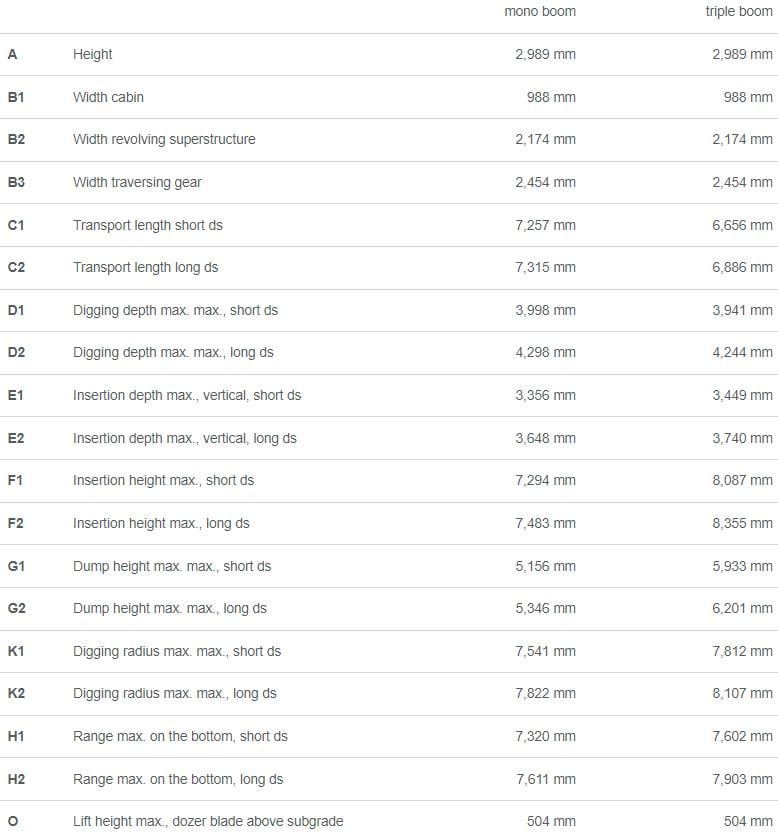This screenshot has width=778, height=835.
Task: Select triple boom value 3,740 mm
Action: [742, 438]
